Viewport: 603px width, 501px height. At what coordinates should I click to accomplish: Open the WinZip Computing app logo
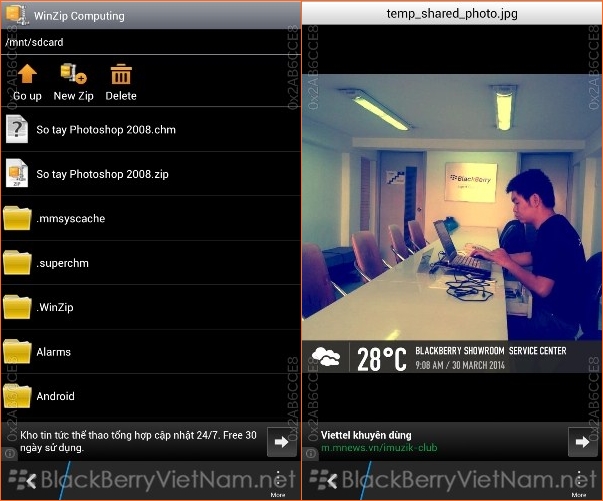(17, 15)
